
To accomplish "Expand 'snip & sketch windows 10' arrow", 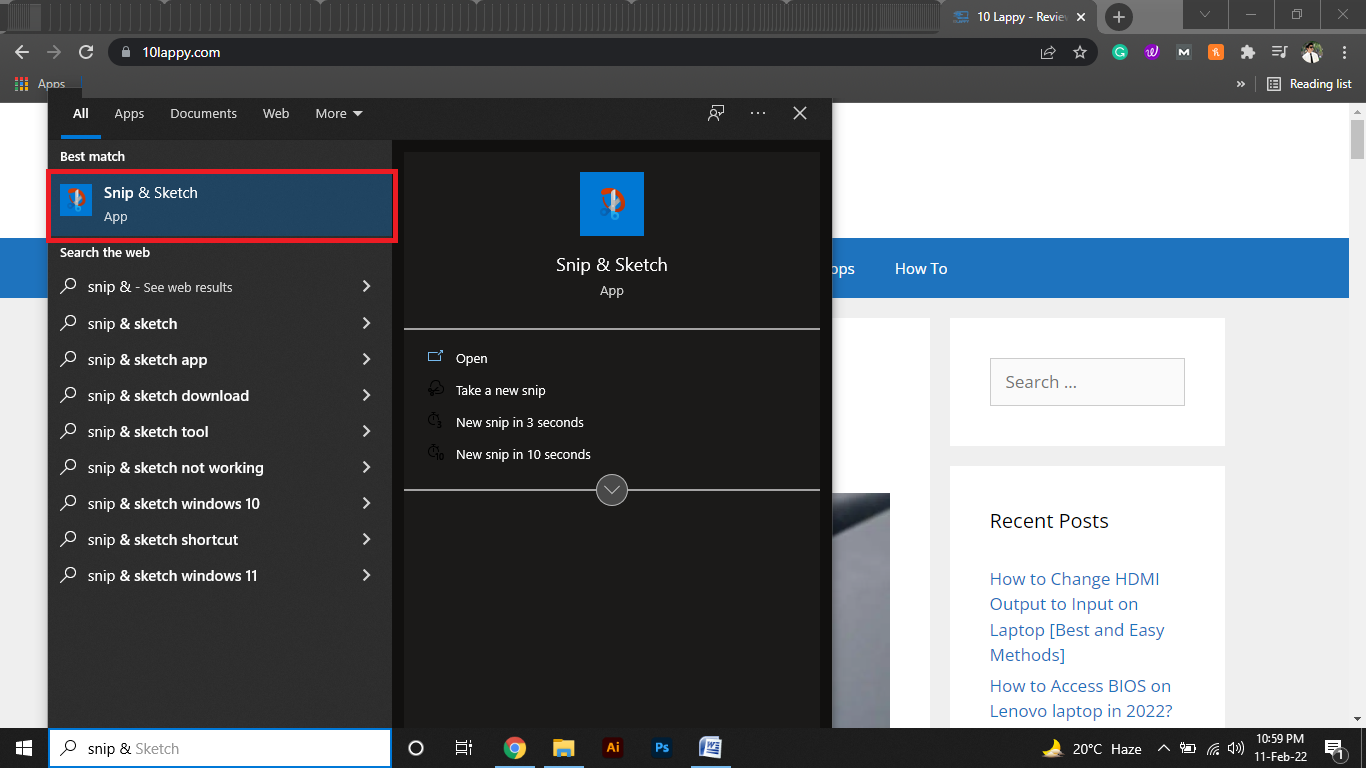I will click(366, 503).
